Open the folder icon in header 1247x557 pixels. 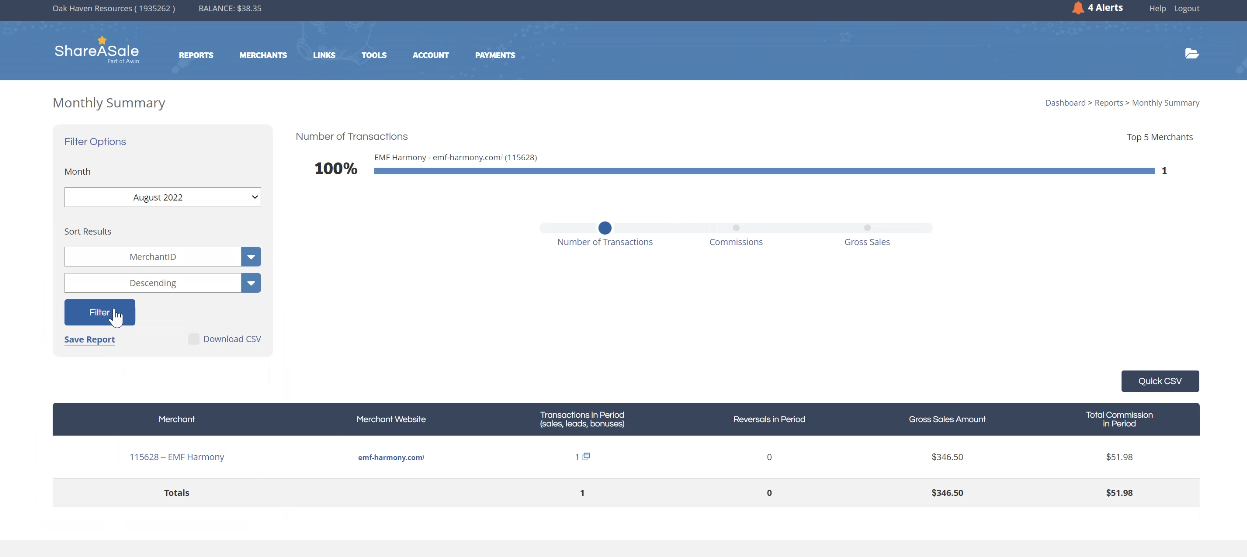click(1191, 54)
